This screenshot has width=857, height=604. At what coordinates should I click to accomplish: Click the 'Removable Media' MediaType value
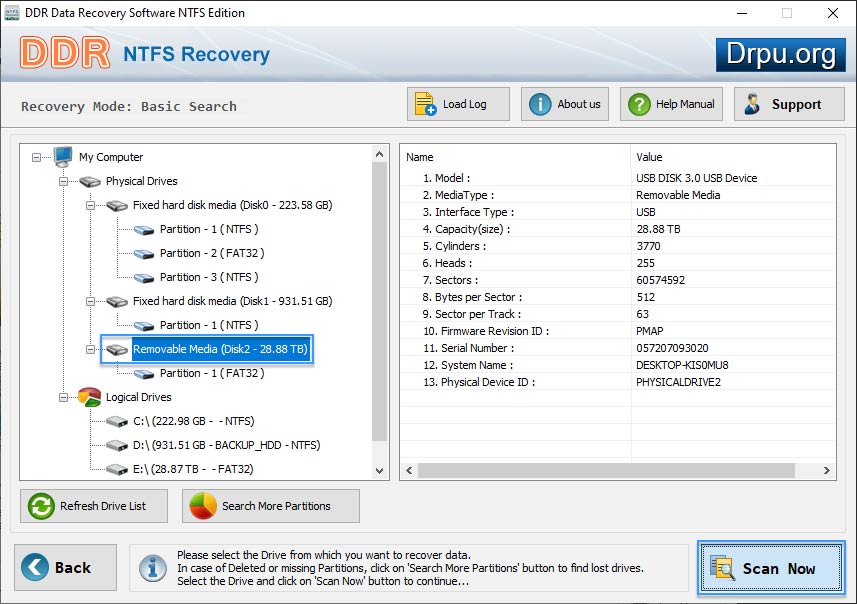click(678, 195)
